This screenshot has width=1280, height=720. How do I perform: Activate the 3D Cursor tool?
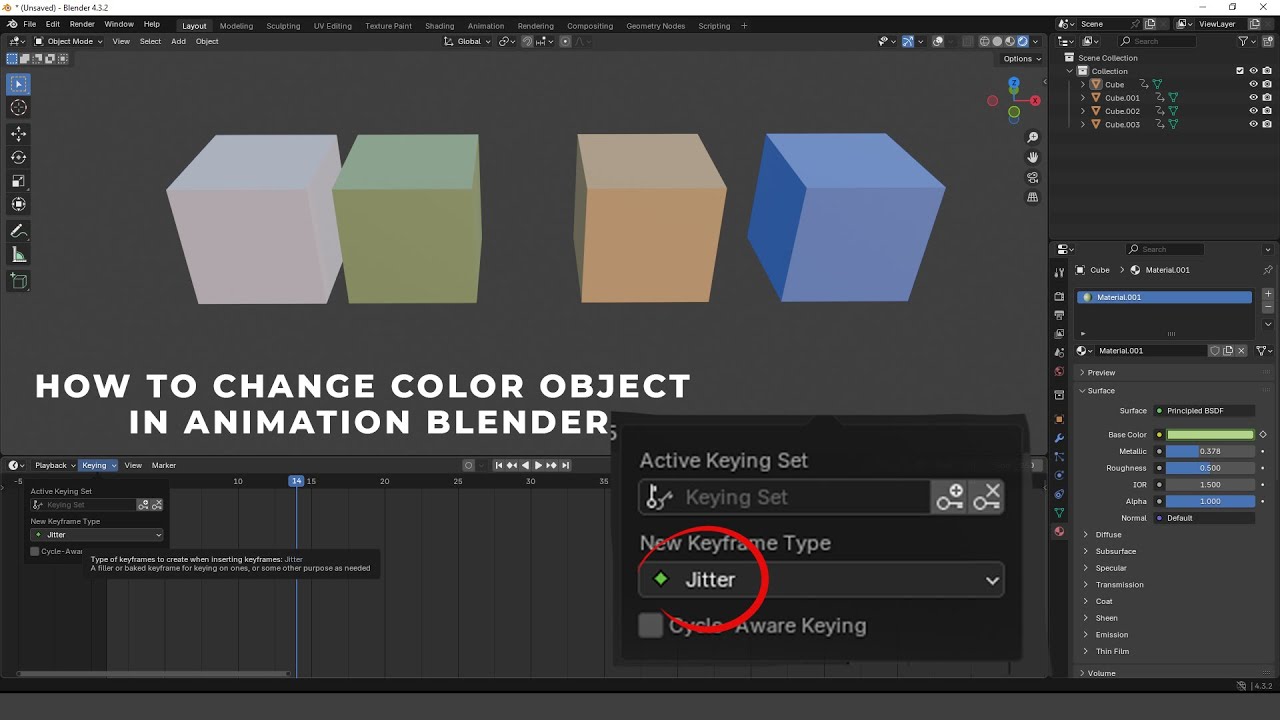(x=18, y=108)
